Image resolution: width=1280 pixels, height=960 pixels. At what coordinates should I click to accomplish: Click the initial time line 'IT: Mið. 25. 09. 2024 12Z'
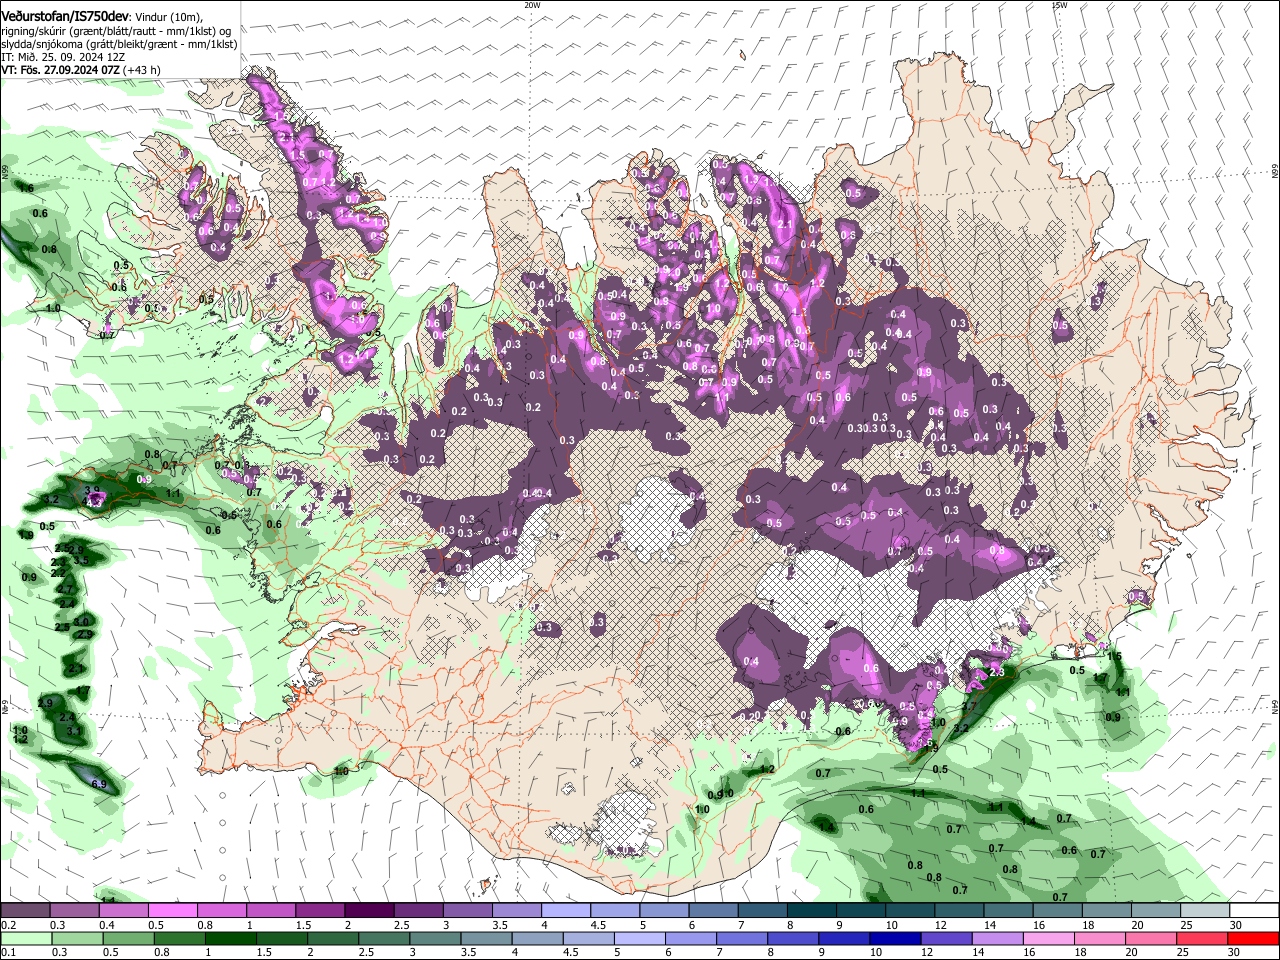(x=63, y=57)
